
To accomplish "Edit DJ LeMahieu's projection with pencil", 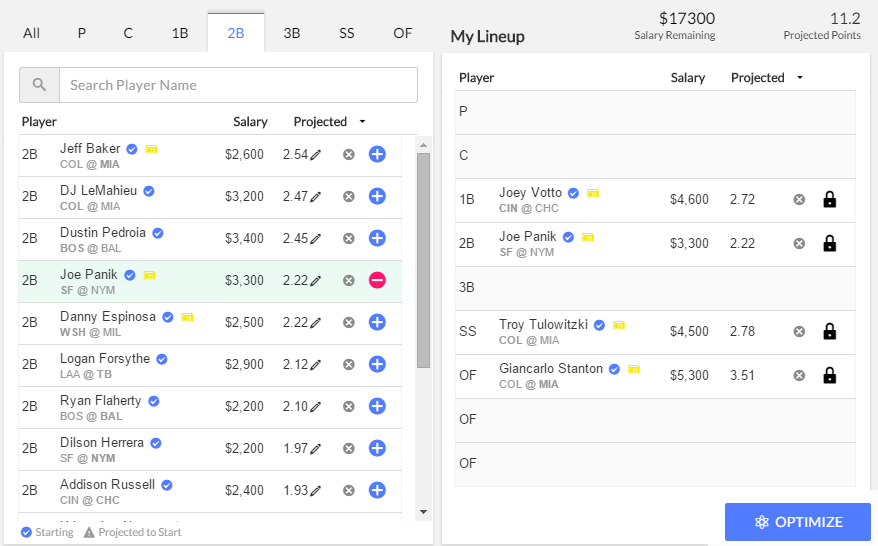I will pyautogui.click(x=316, y=197).
